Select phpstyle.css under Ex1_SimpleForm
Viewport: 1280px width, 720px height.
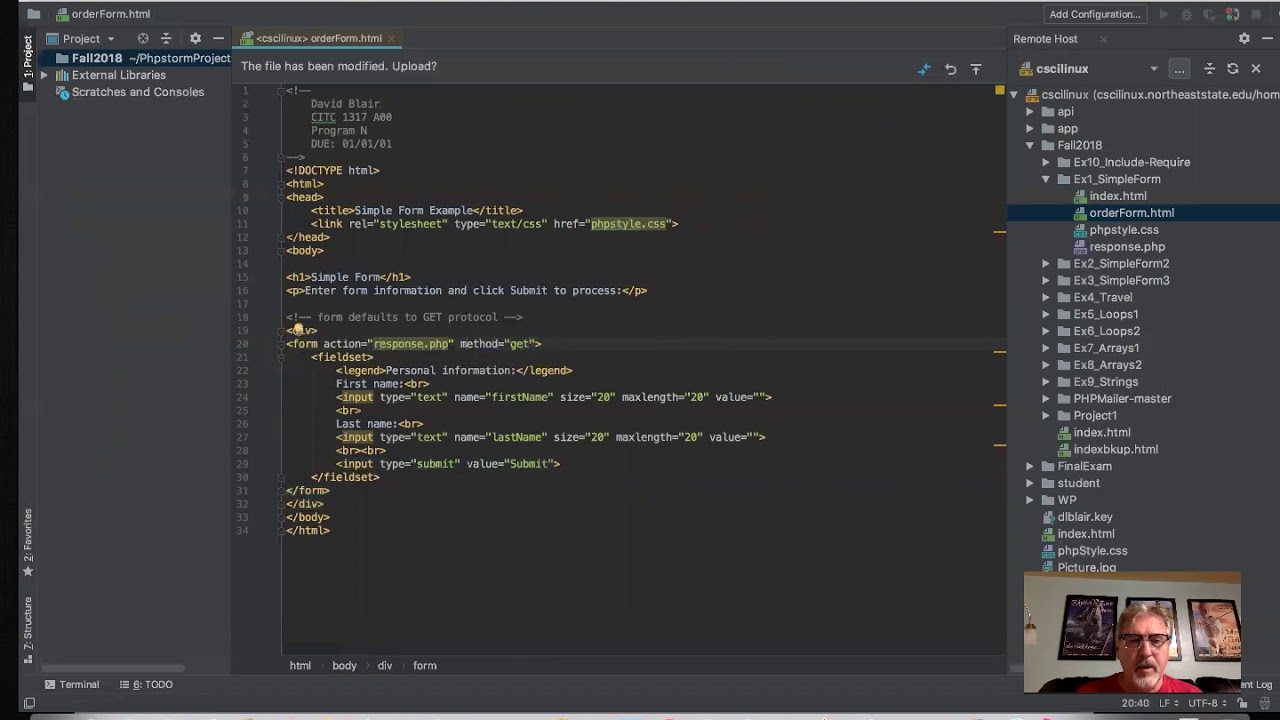pos(1124,230)
